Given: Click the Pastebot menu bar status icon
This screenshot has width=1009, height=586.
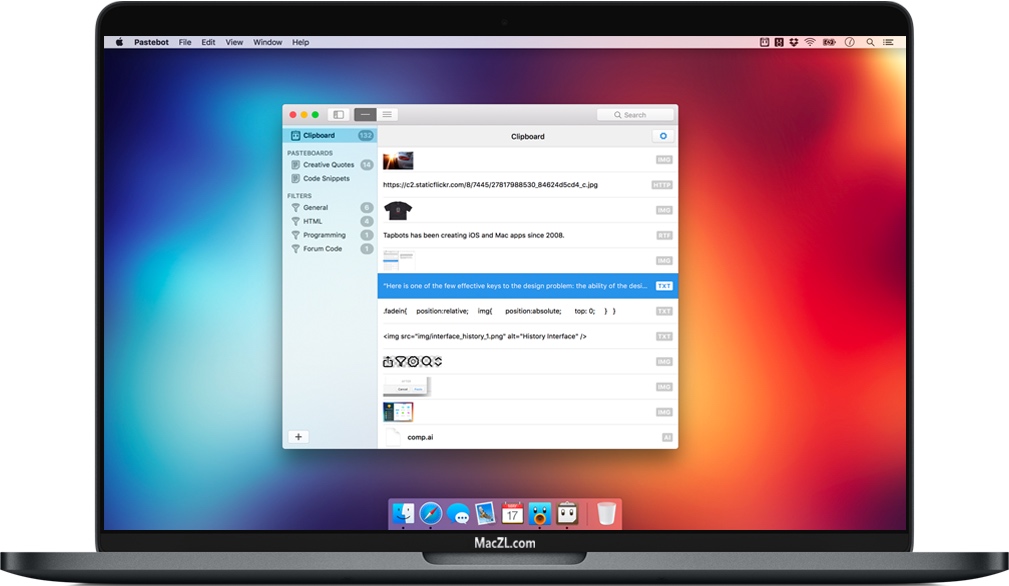Looking at the screenshot, I should [x=764, y=42].
